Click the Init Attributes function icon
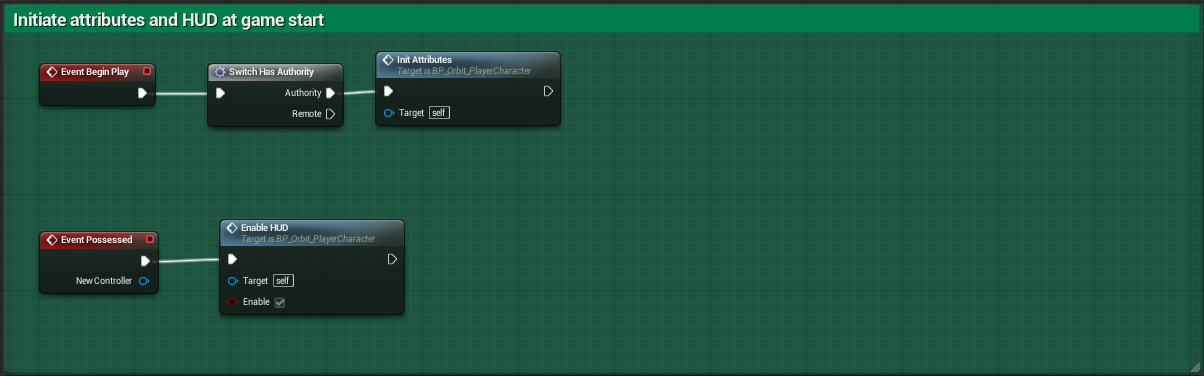 click(x=388, y=60)
